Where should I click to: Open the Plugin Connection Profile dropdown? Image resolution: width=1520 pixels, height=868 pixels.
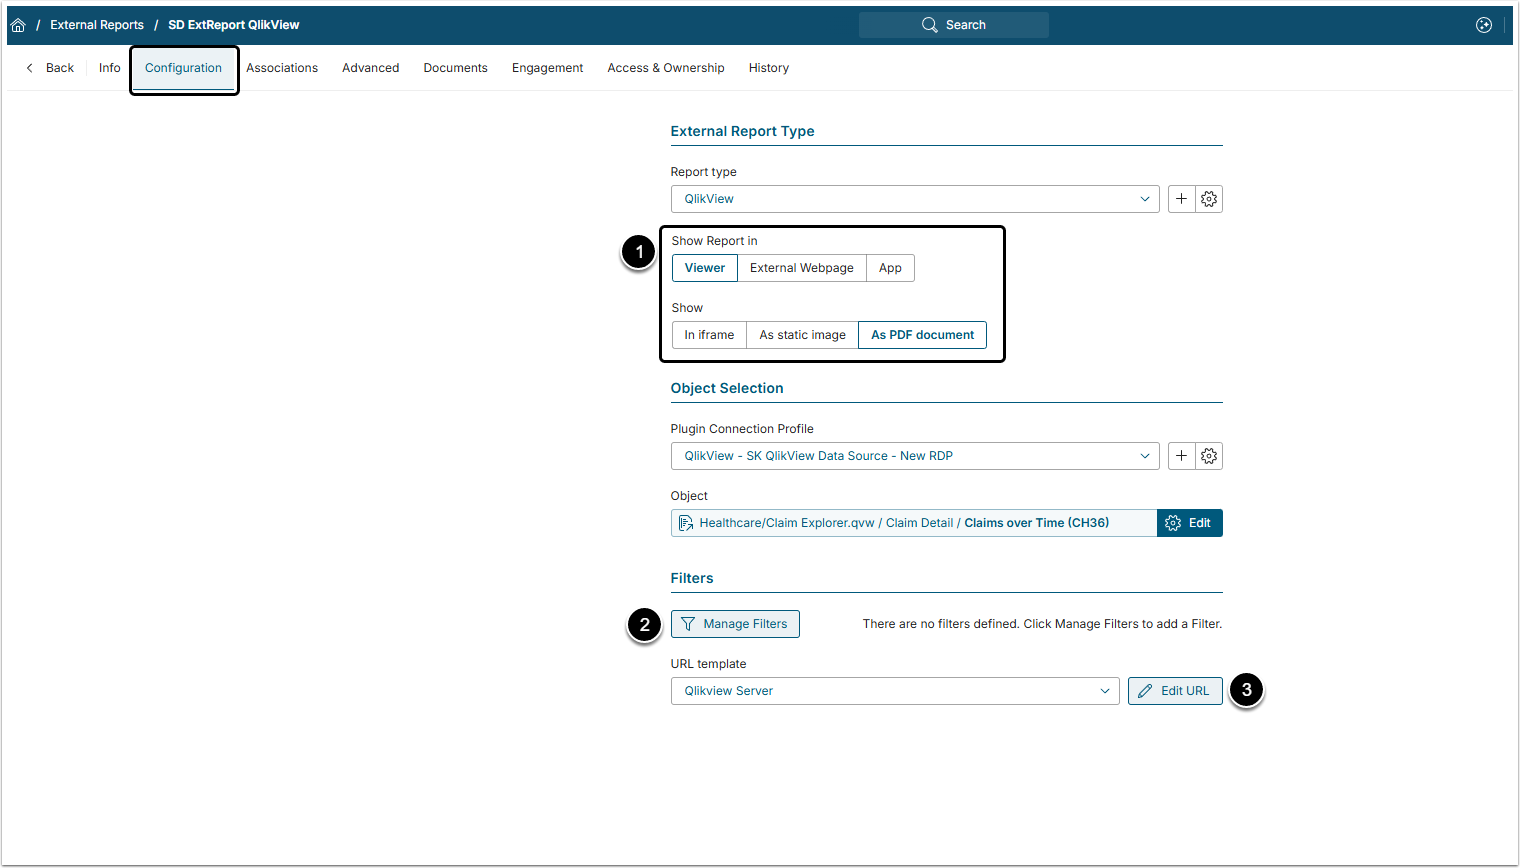pos(914,456)
